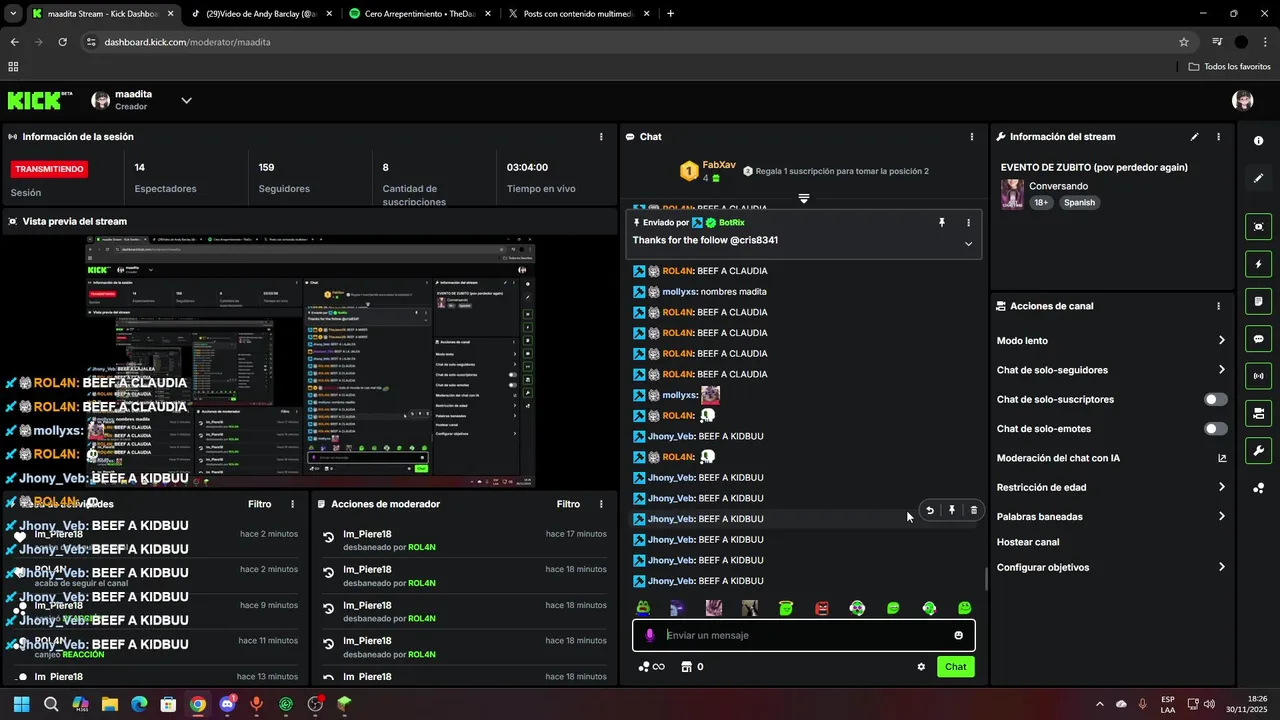1280x720 pixels.
Task: Edit stream info with header pencil icon
Action: [1194, 137]
